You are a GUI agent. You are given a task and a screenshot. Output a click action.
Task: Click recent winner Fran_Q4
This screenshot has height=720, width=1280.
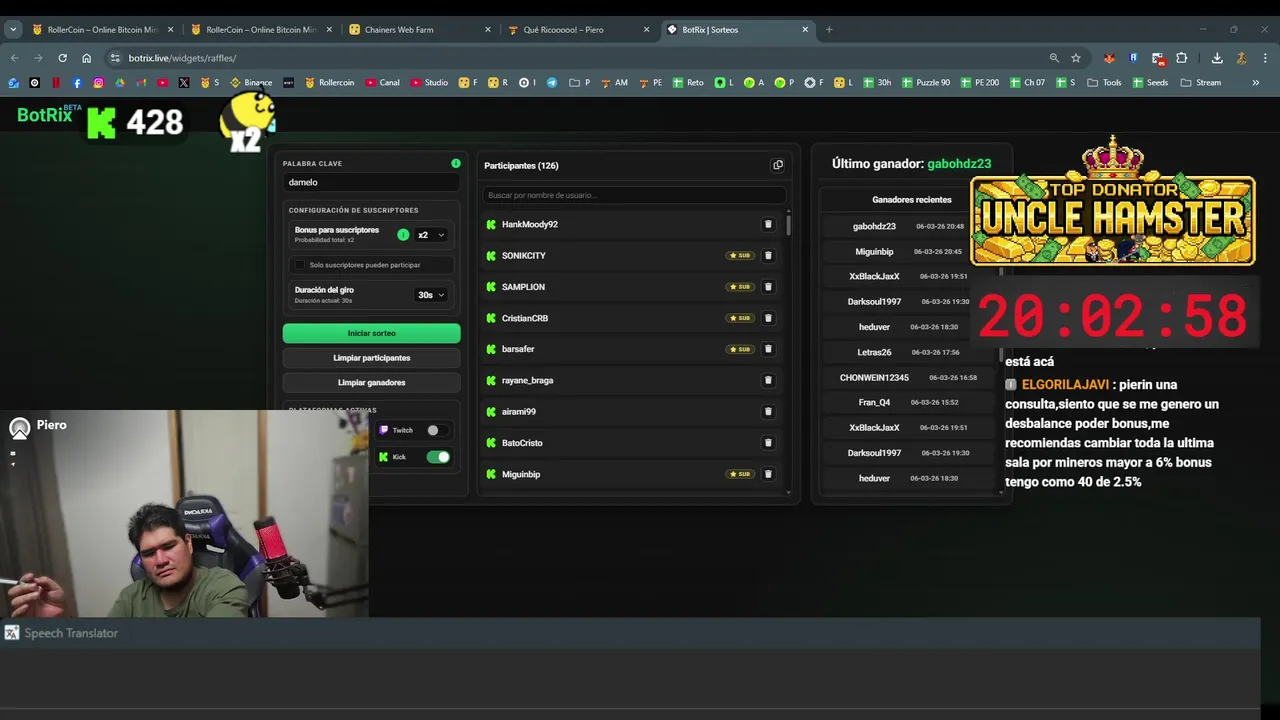click(x=874, y=402)
